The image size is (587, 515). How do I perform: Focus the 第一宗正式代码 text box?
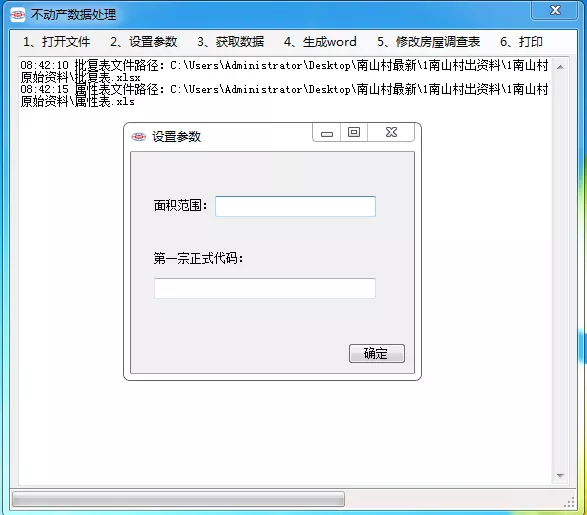[x=265, y=288]
